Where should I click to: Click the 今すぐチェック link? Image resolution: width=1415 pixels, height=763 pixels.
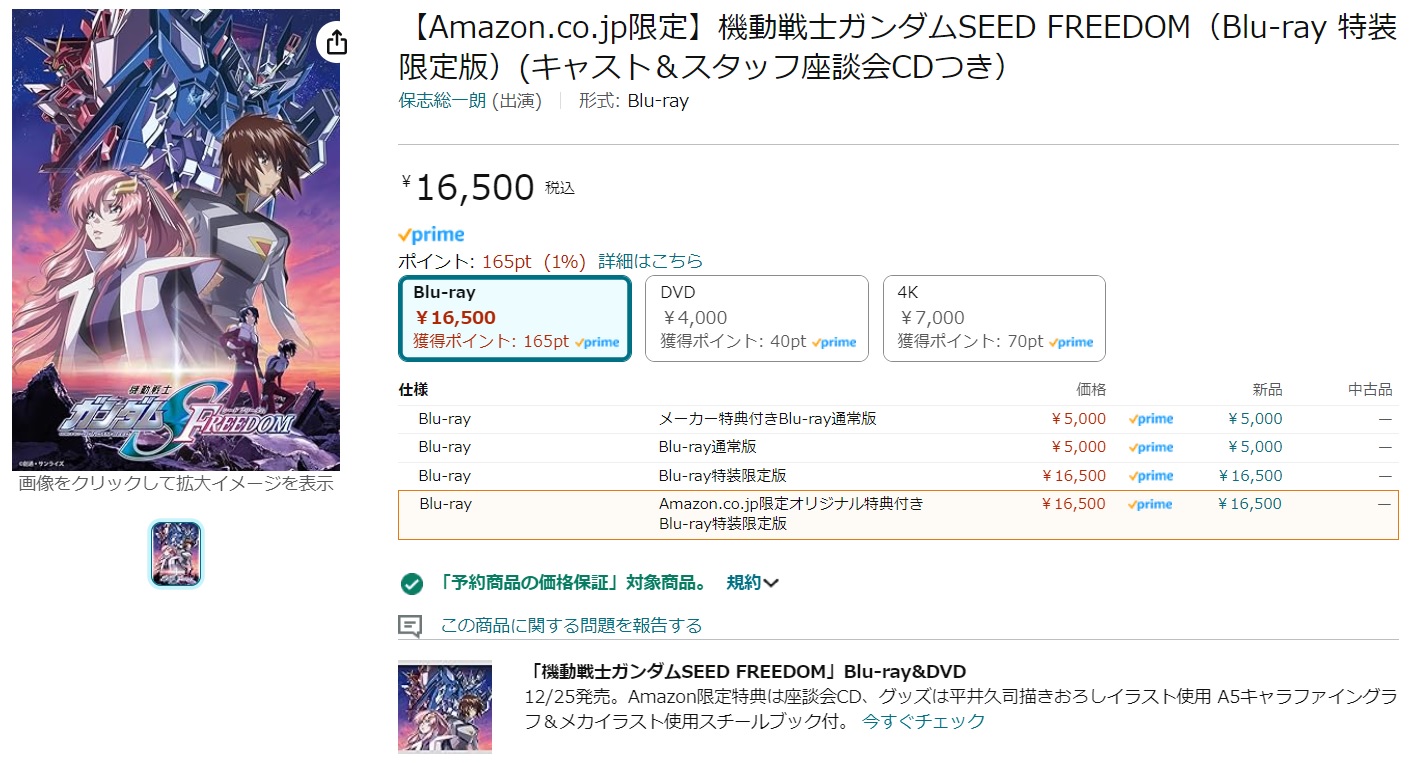coord(923,721)
